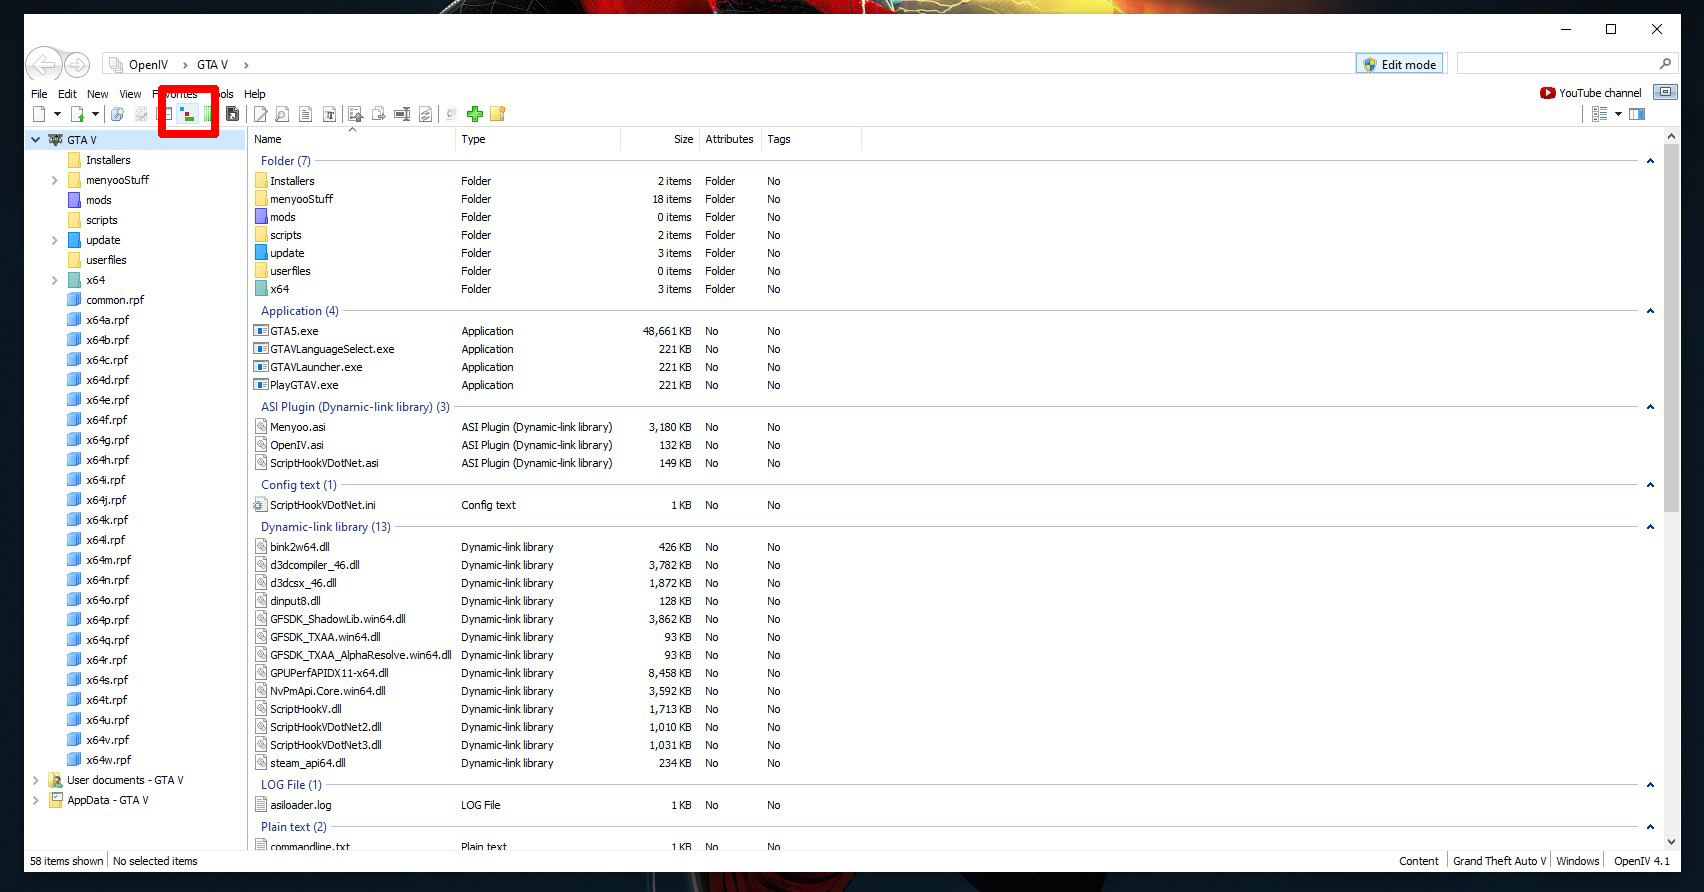Click the page-with-magnifier view icon in toolbar
This screenshot has height=892, width=1704.
pyautogui.click(x=282, y=114)
